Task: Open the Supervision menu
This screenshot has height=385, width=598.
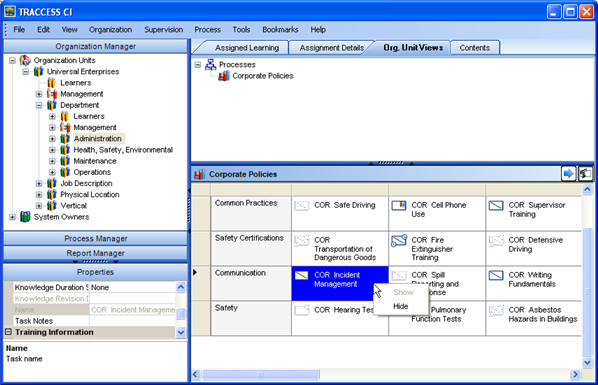Action: click(x=163, y=29)
